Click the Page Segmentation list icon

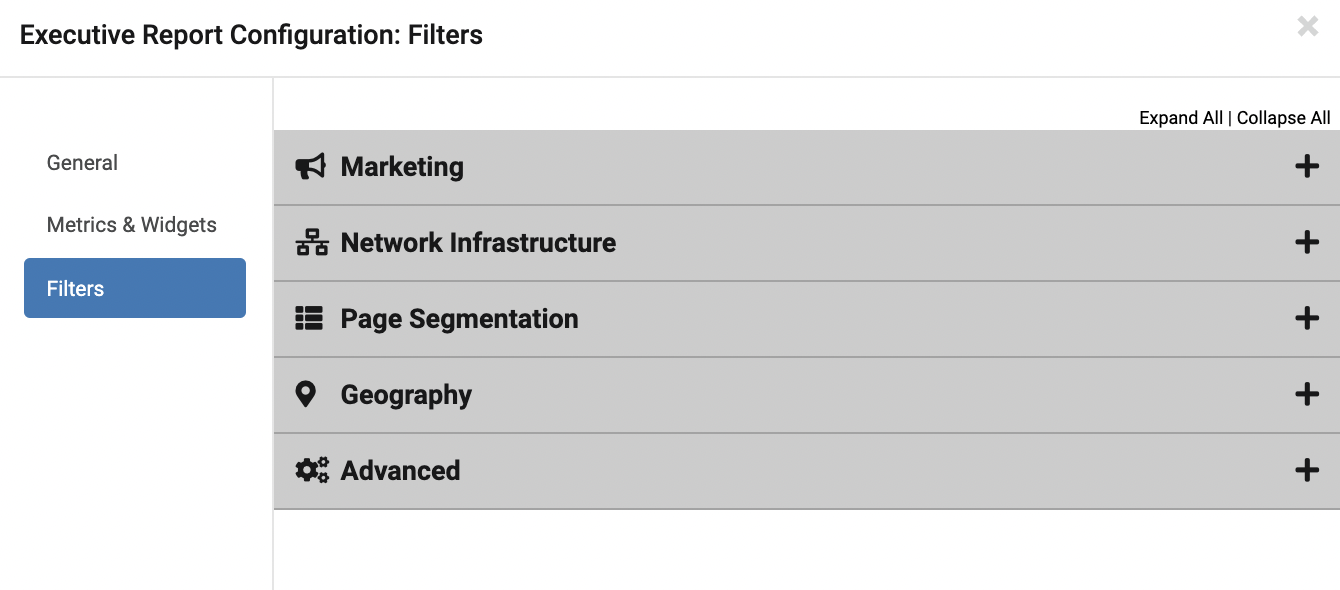[309, 319]
